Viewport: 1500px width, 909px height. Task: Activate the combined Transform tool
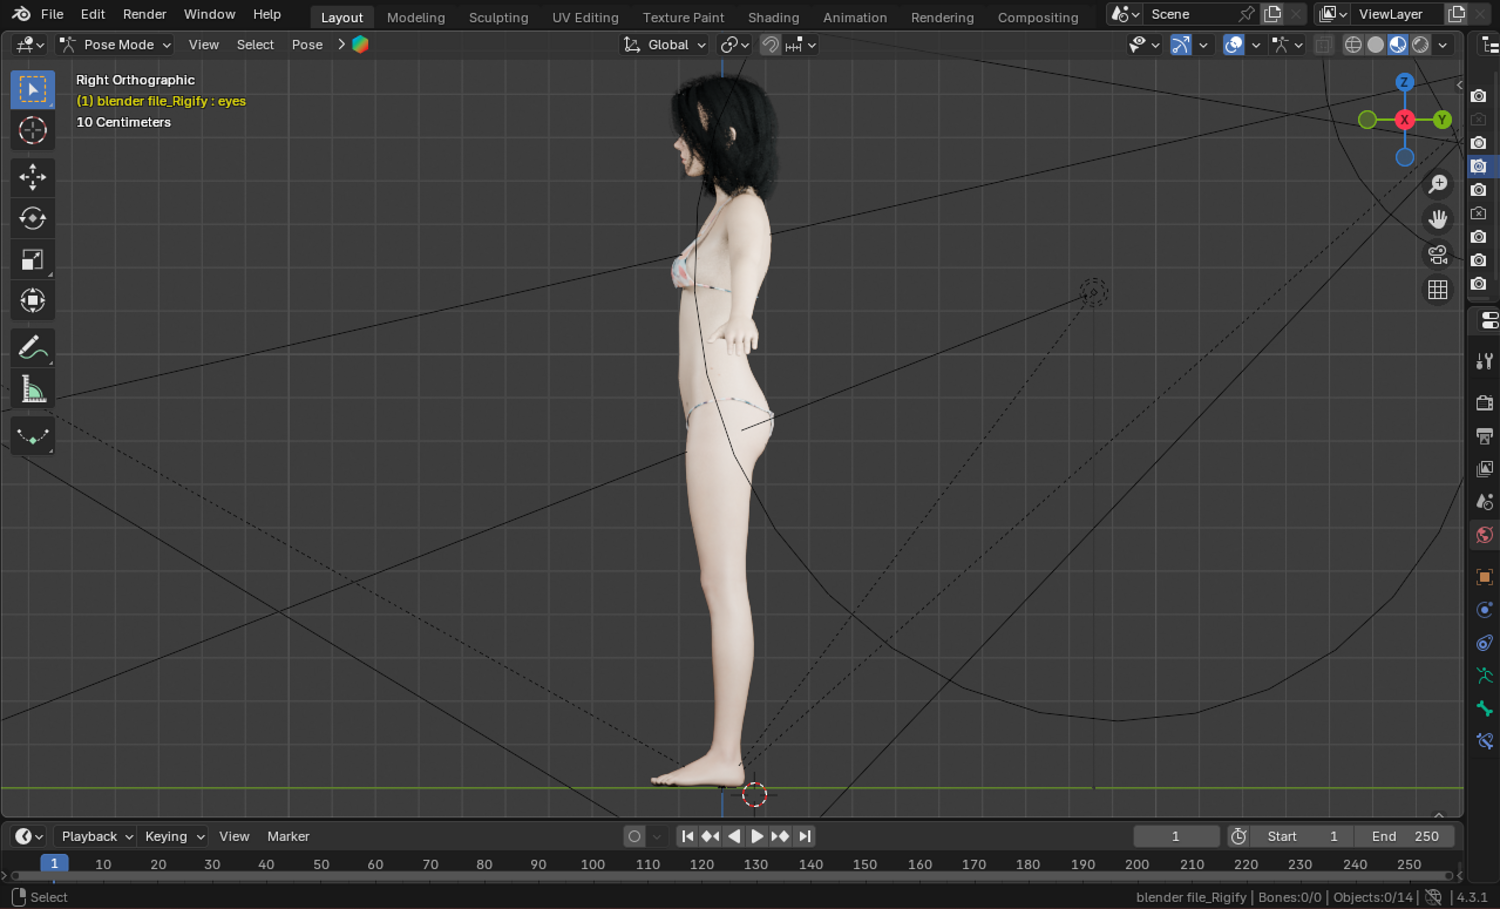[x=33, y=301]
